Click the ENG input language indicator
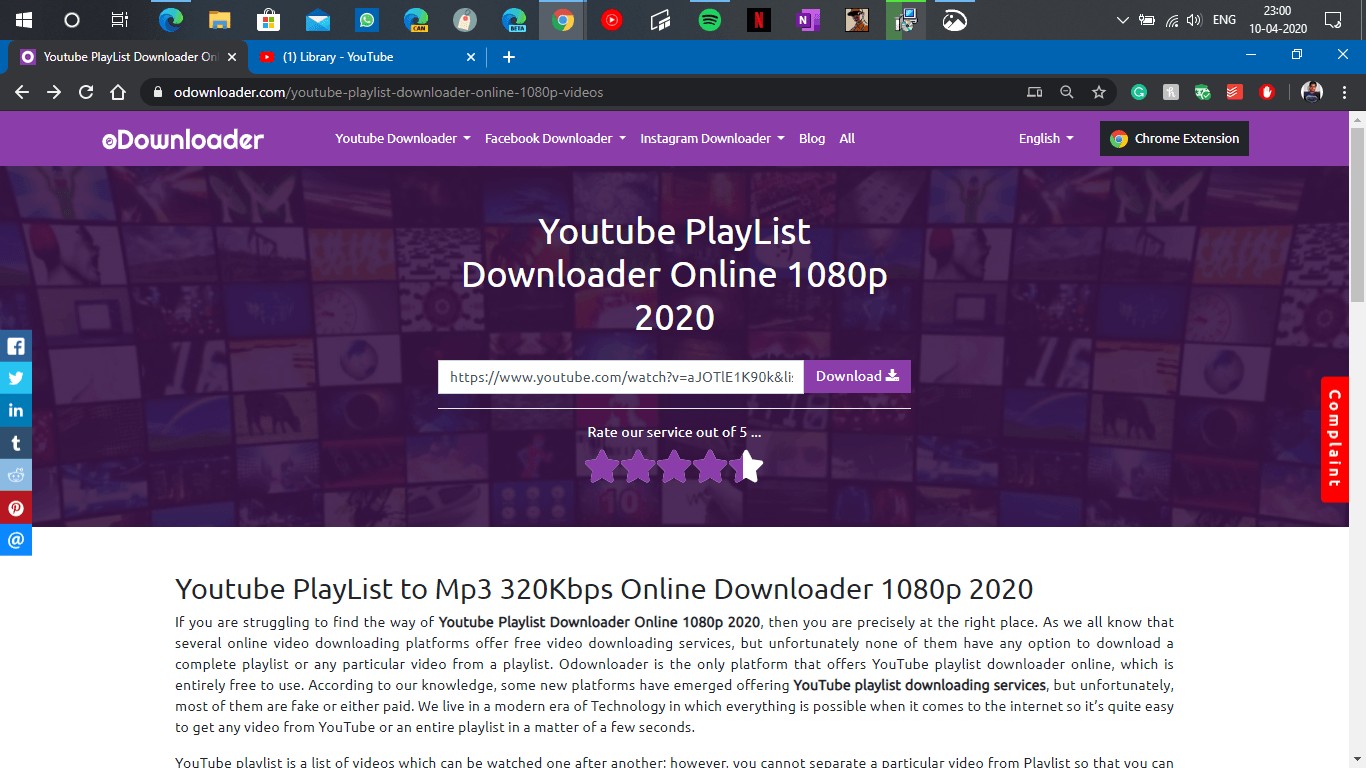Viewport: 1366px width, 768px height. pyautogui.click(x=1224, y=20)
